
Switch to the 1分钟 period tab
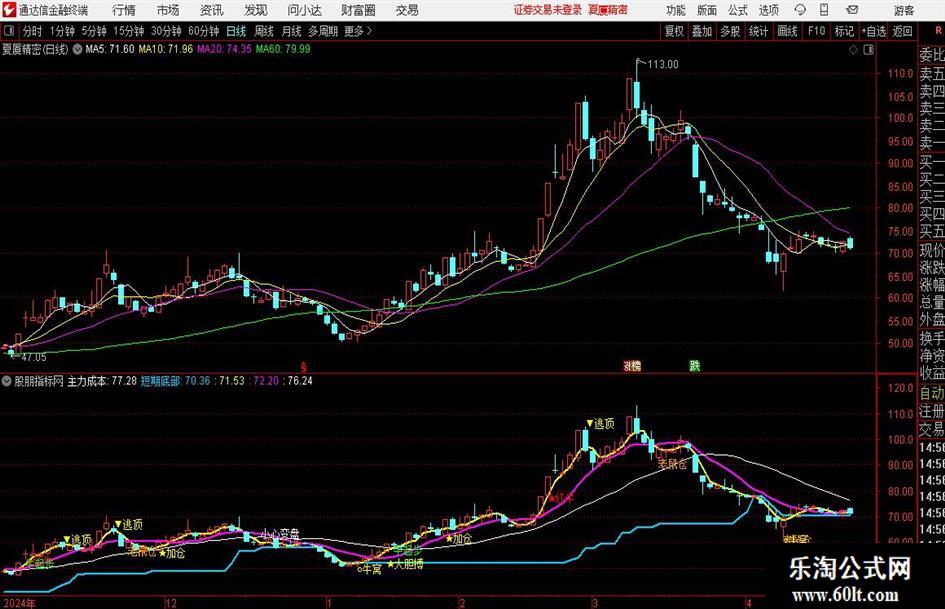pos(62,31)
